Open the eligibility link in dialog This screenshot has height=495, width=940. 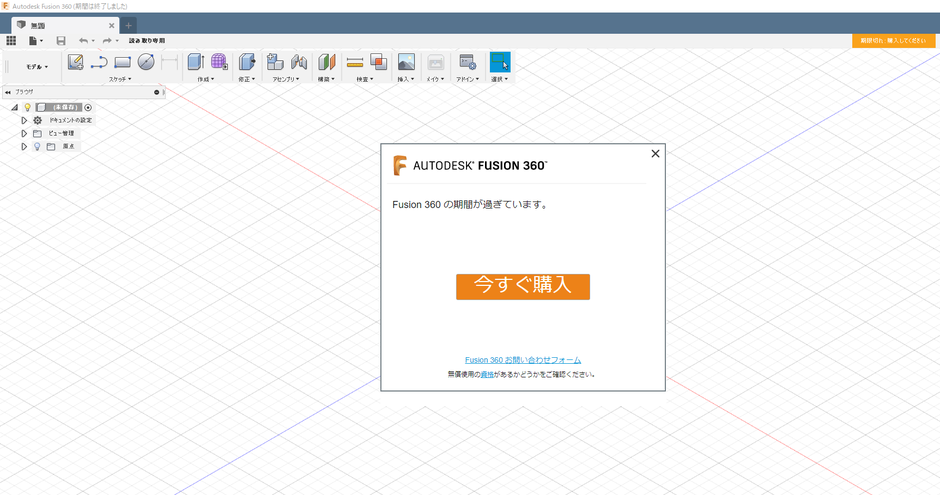[487, 375]
